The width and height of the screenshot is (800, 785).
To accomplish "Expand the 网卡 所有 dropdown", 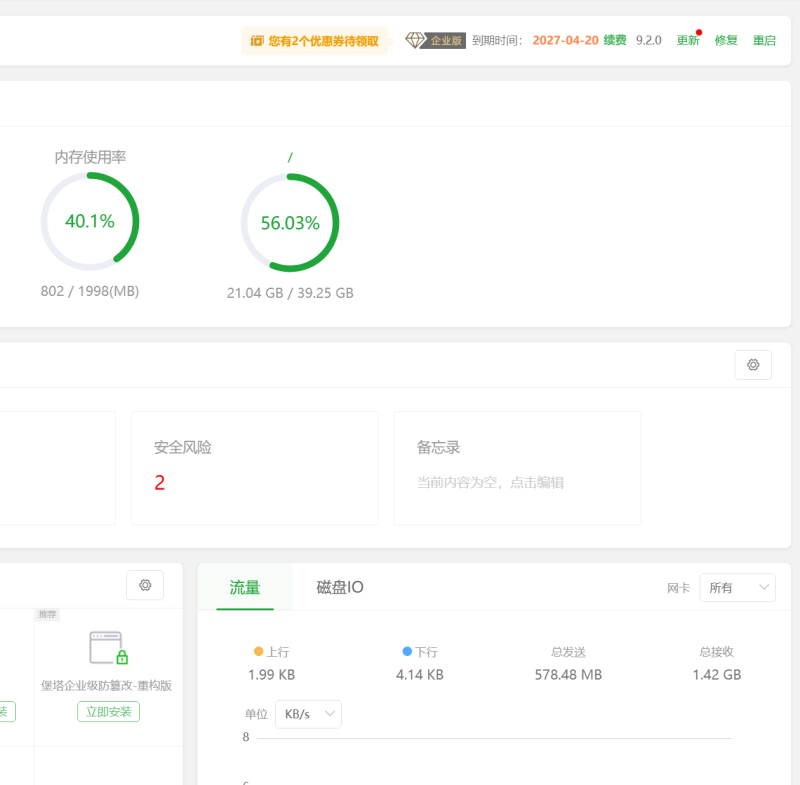I will (x=737, y=588).
